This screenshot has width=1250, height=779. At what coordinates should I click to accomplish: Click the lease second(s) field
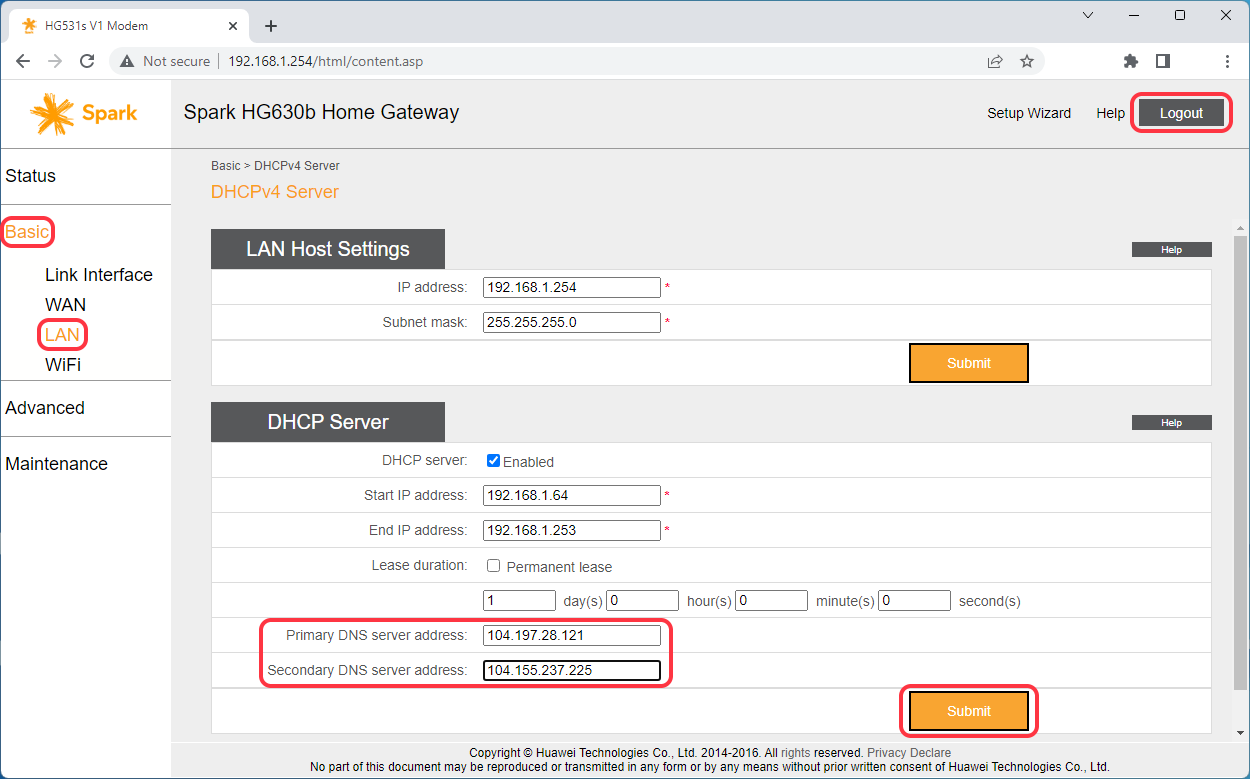click(915, 601)
